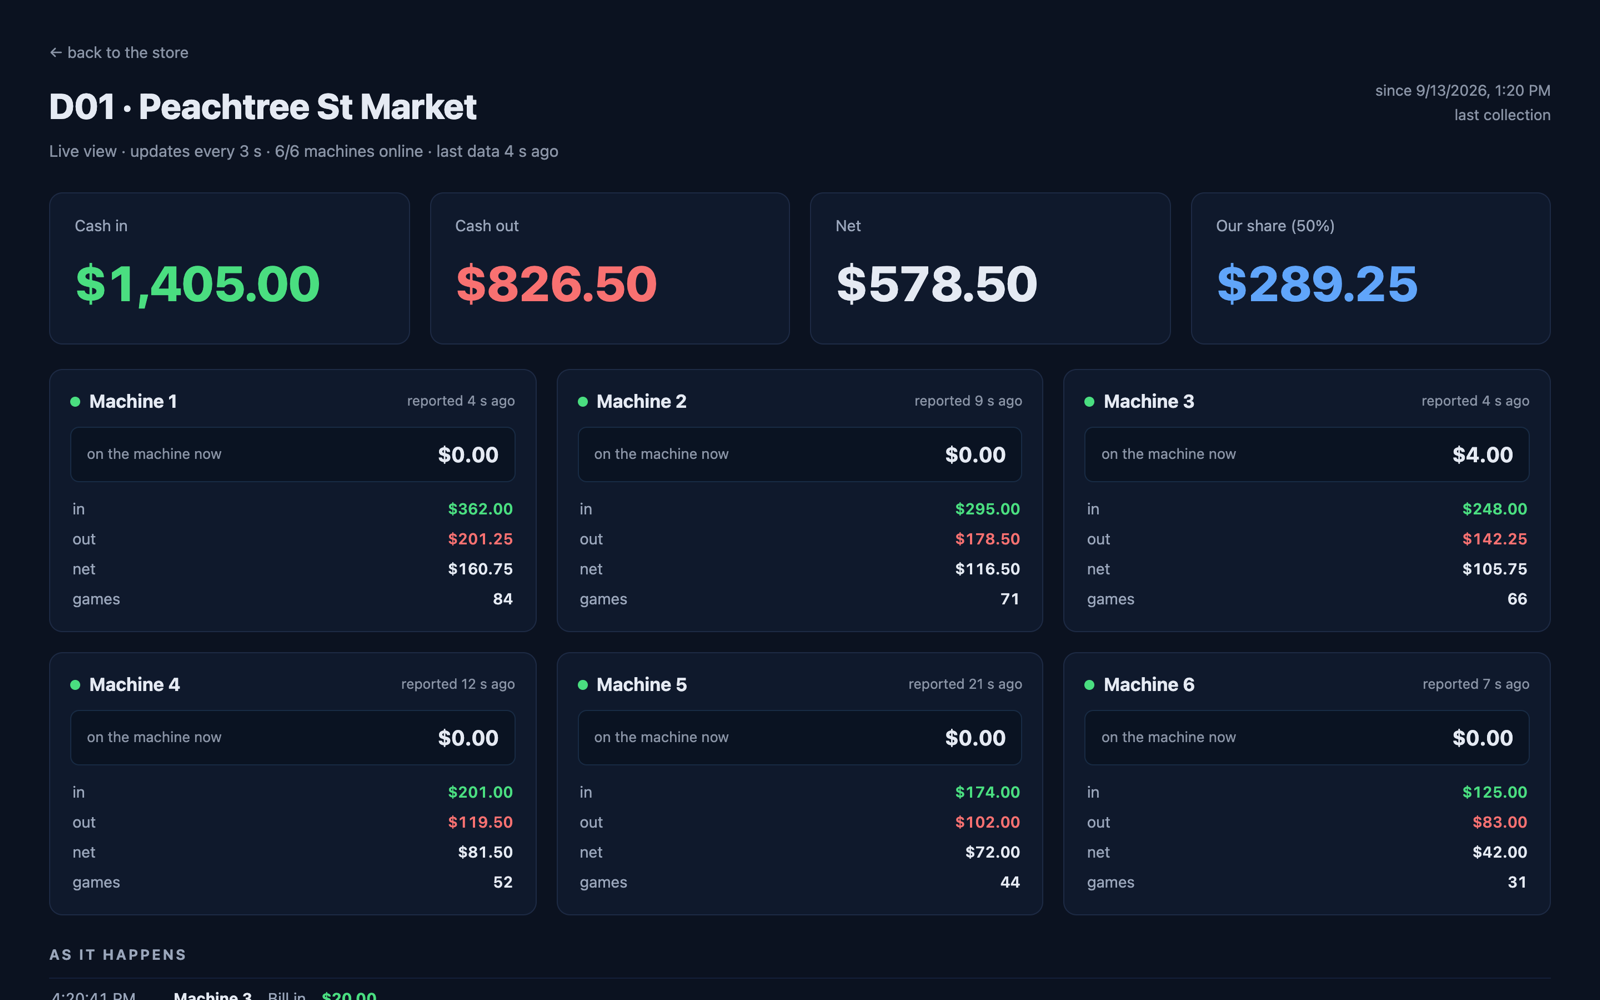Click Machine 5 green online status dot
The height and width of the screenshot is (1000, 1600).
pyautogui.click(x=583, y=685)
